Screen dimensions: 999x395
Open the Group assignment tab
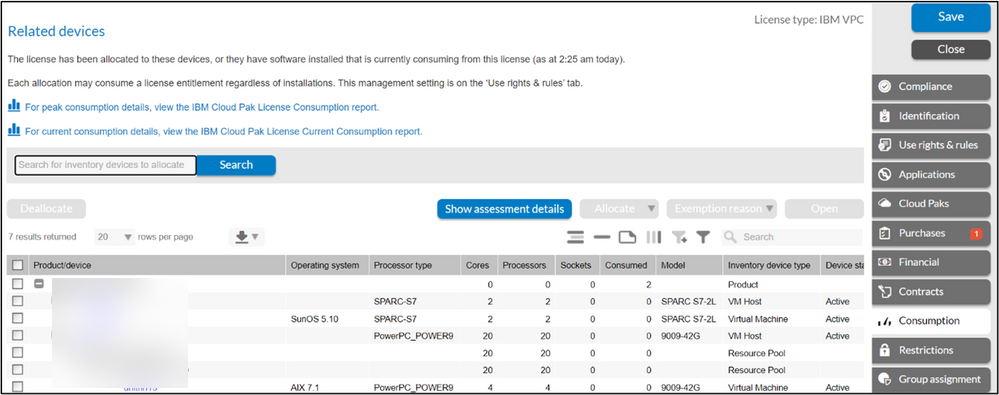click(931, 380)
